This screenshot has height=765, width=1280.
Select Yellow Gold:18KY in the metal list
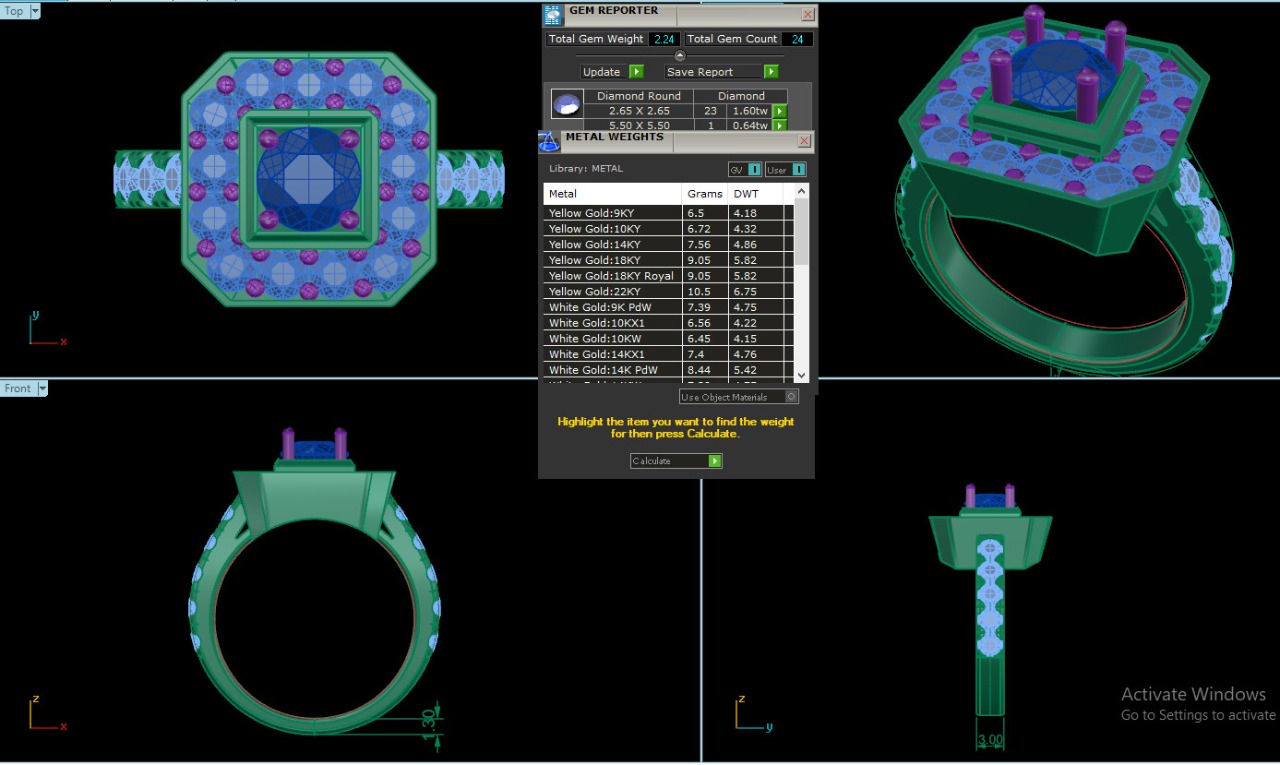click(595, 260)
